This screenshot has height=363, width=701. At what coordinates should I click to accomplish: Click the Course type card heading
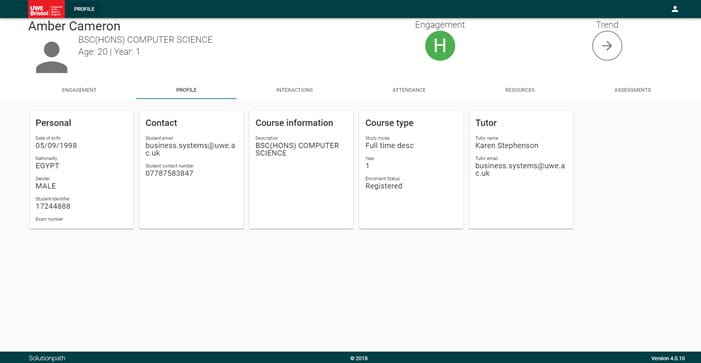coord(389,123)
